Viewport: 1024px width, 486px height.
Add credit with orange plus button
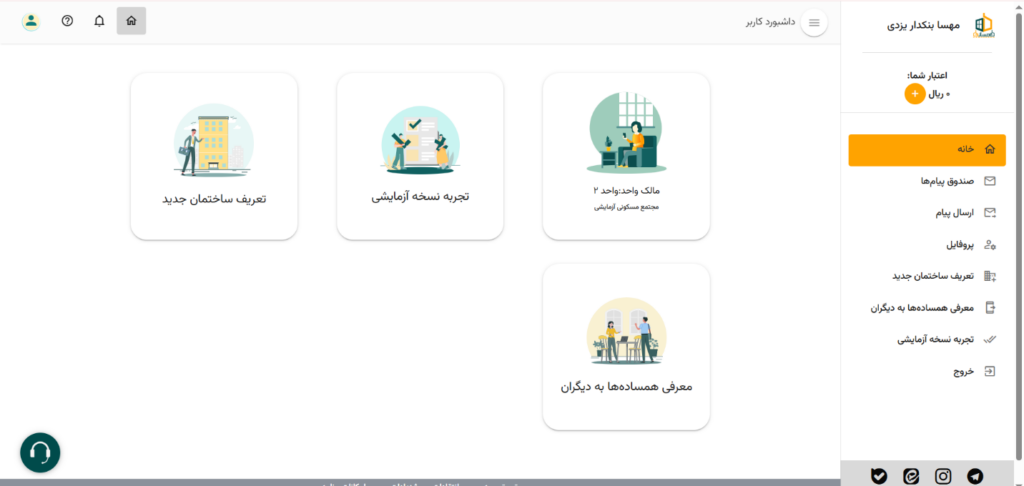[x=914, y=94]
